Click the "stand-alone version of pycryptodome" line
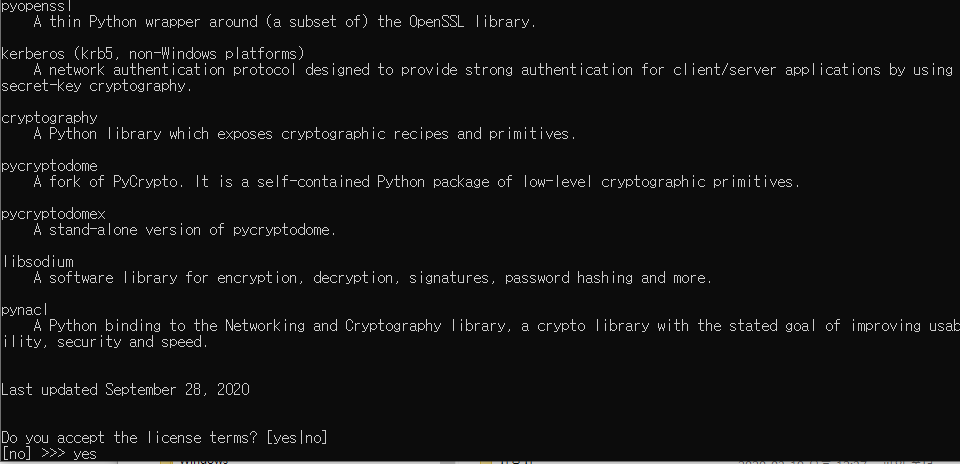 point(184,230)
